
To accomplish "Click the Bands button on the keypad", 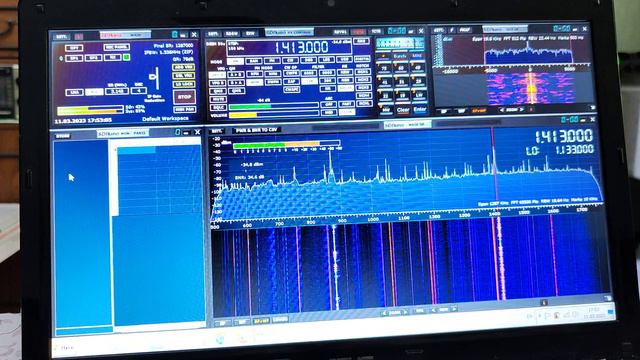I will coord(400,56).
